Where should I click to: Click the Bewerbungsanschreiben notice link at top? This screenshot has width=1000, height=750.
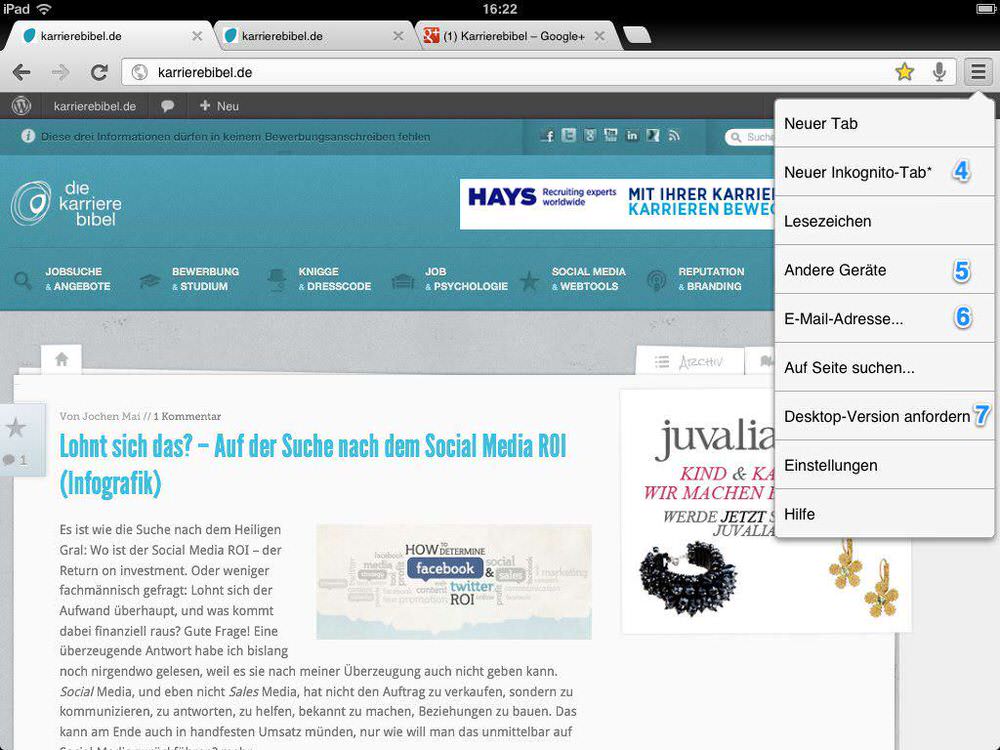235,136
